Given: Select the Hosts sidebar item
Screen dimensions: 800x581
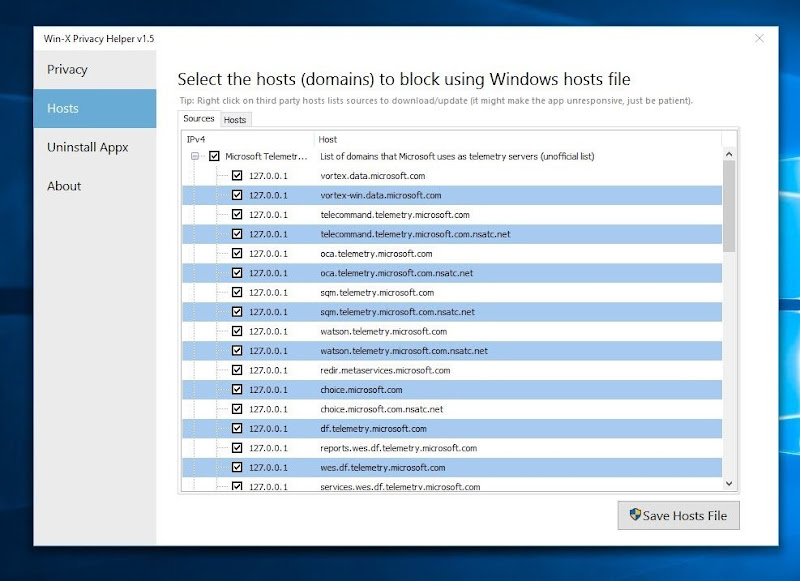Looking at the screenshot, I should (x=95, y=108).
